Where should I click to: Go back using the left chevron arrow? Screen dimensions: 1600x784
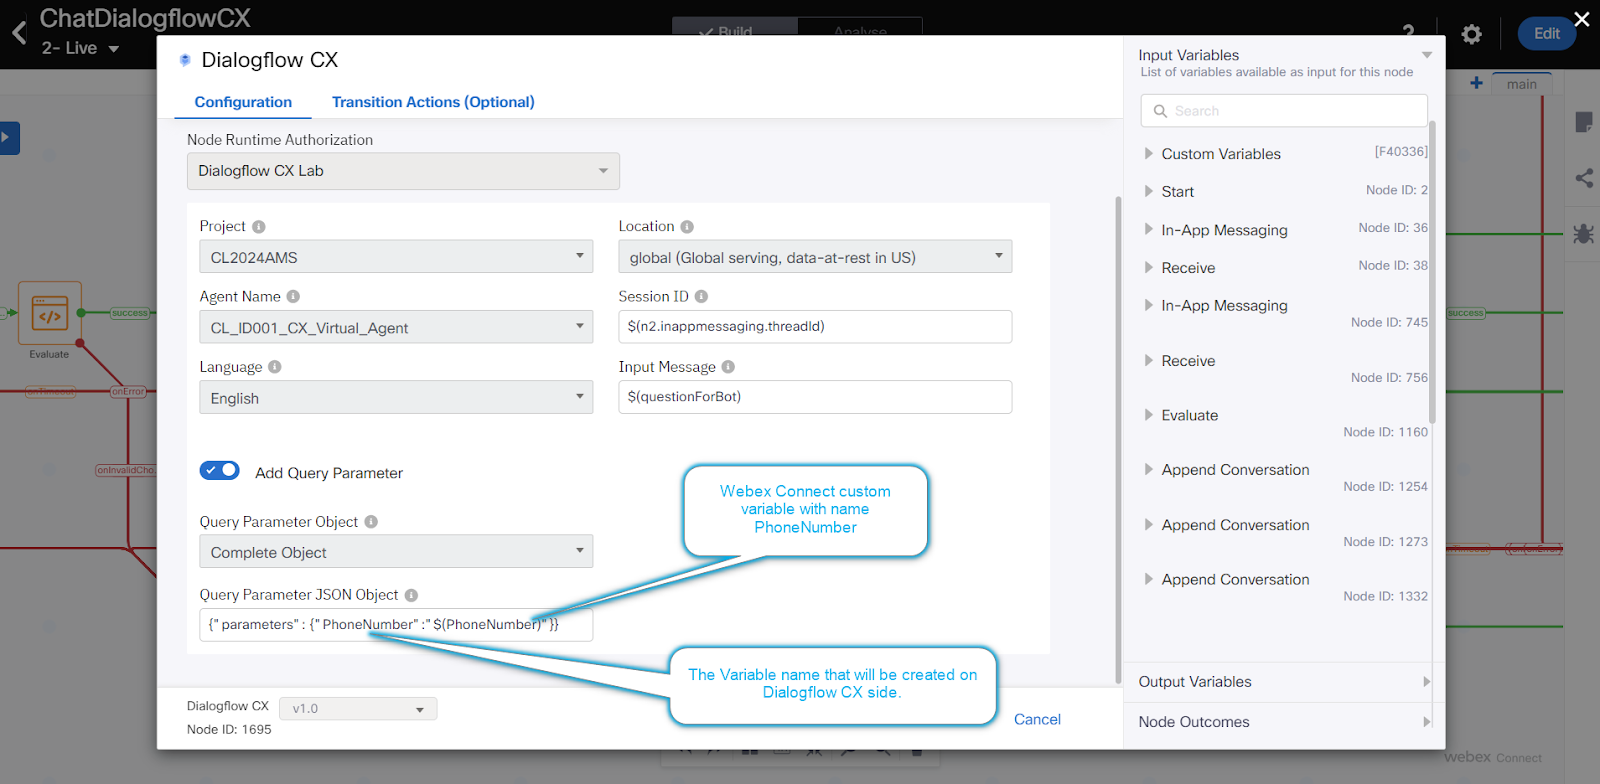click(x=19, y=33)
